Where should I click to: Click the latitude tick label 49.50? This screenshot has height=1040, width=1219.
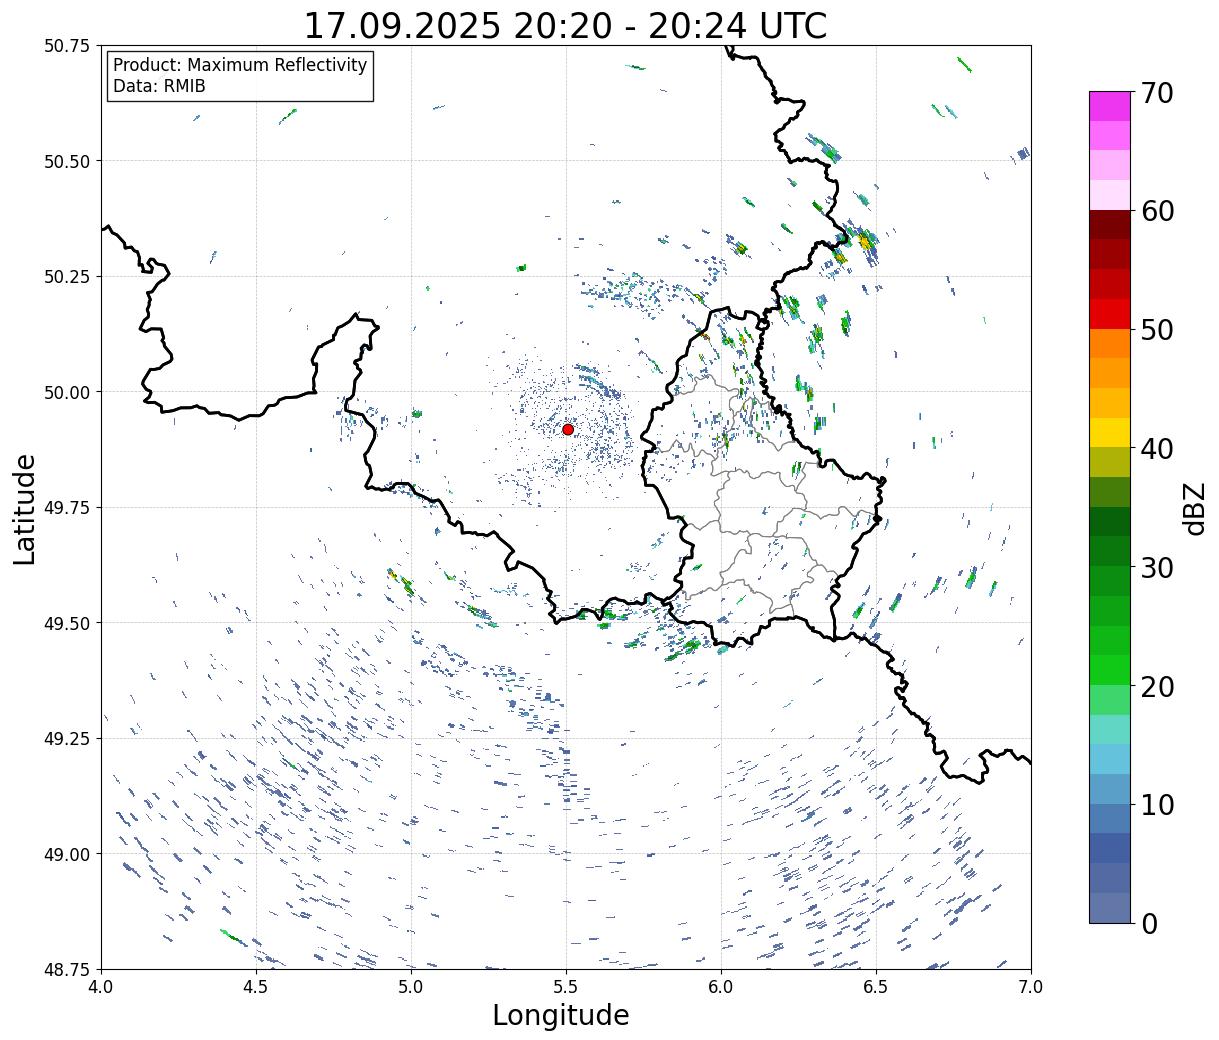coord(67,623)
